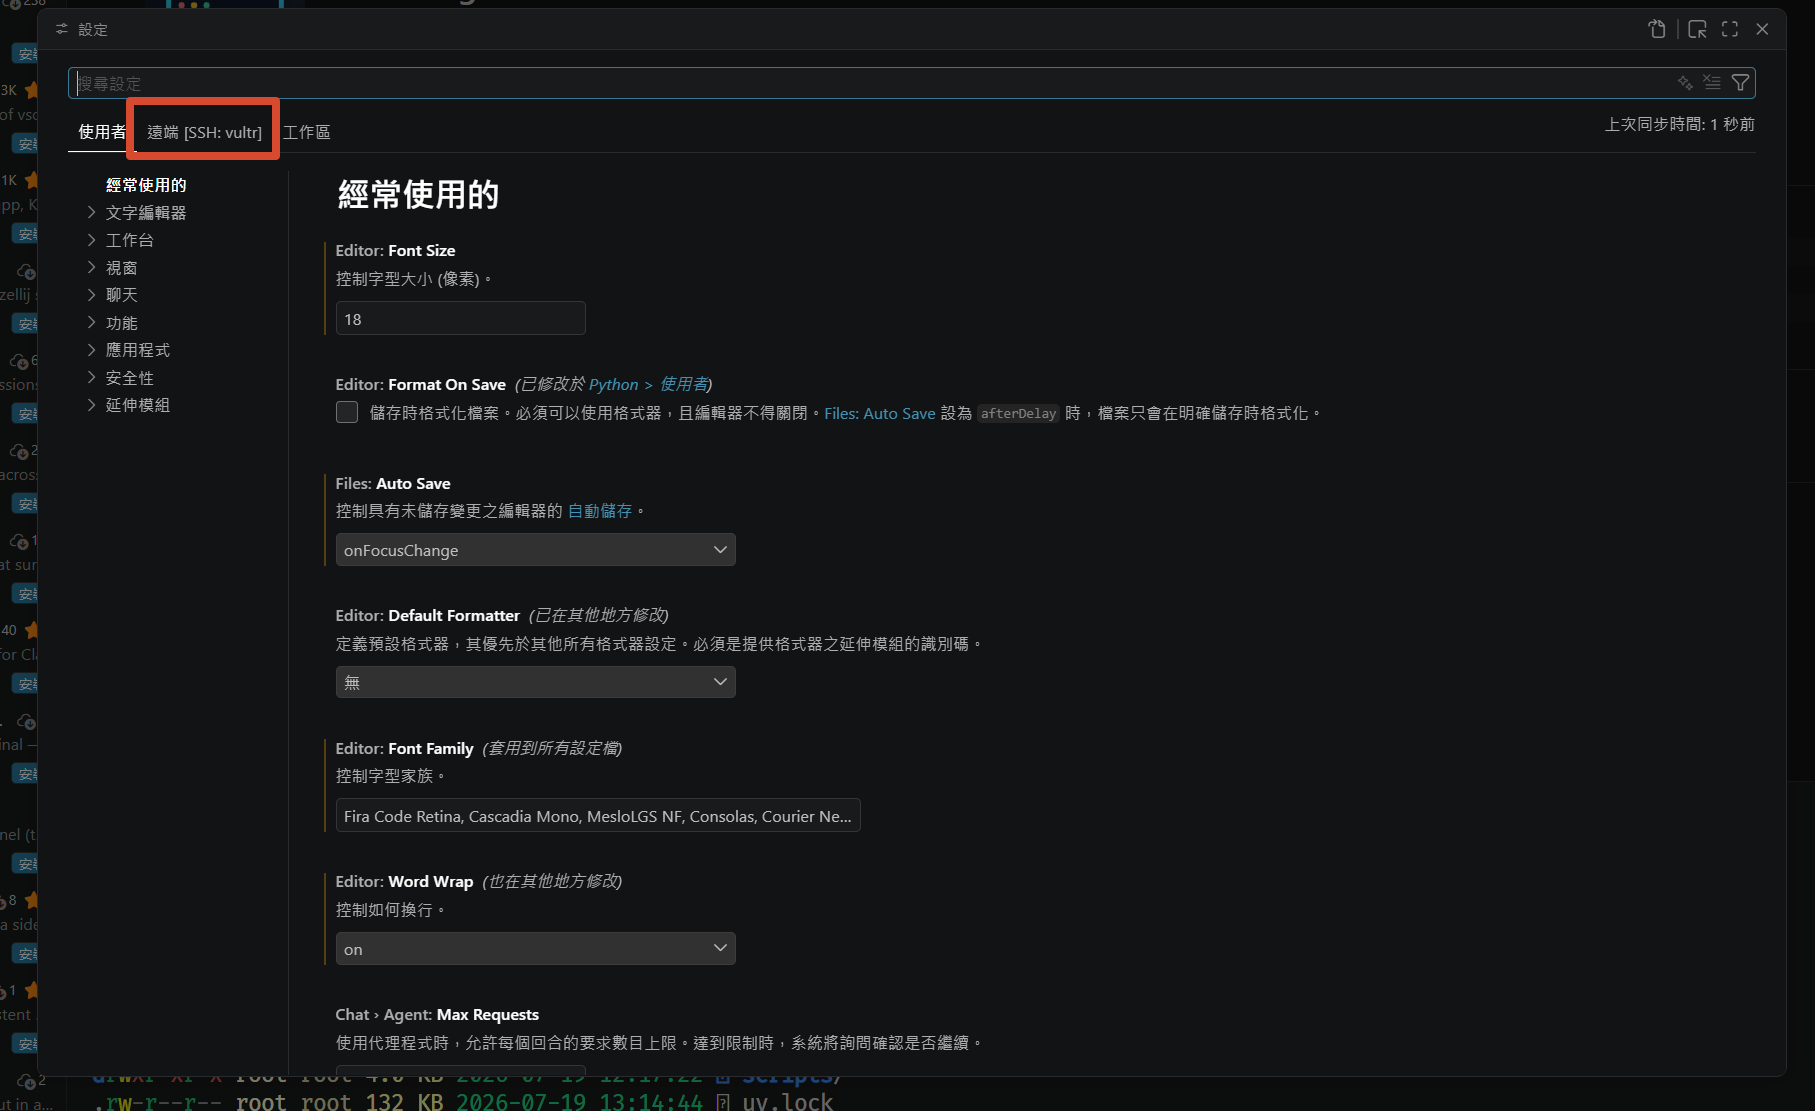The height and width of the screenshot is (1111, 1815).
Task: Open Word Wrap dropdown set to on
Action: (x=535, y=949)
